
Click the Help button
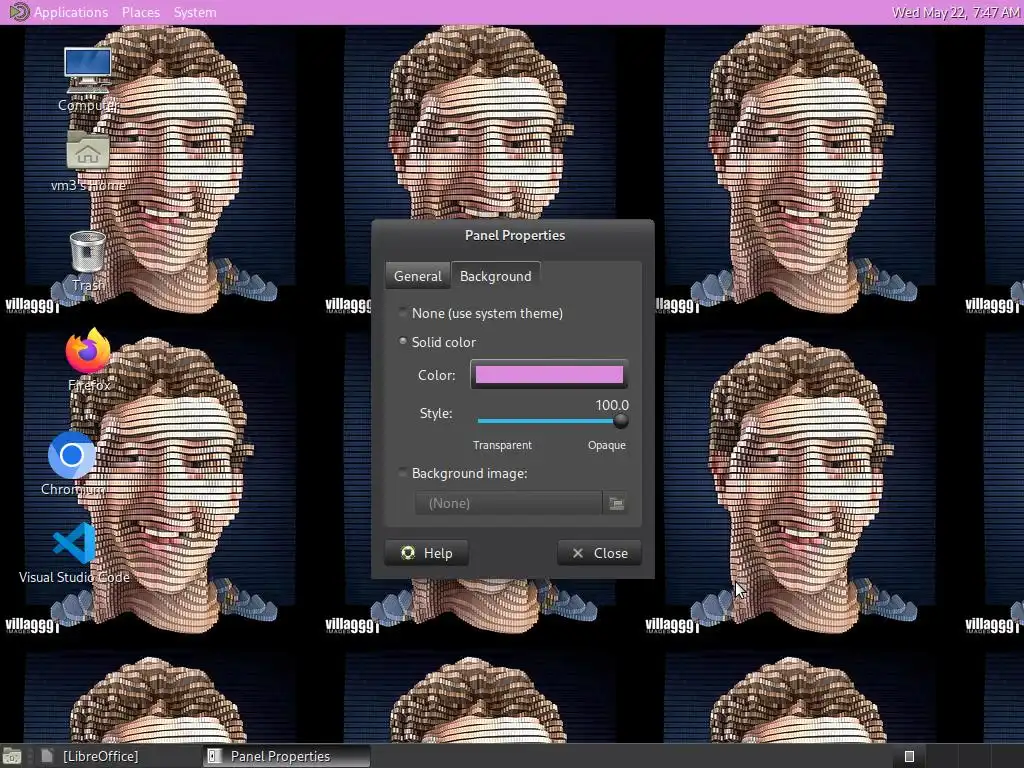[426, 553]
